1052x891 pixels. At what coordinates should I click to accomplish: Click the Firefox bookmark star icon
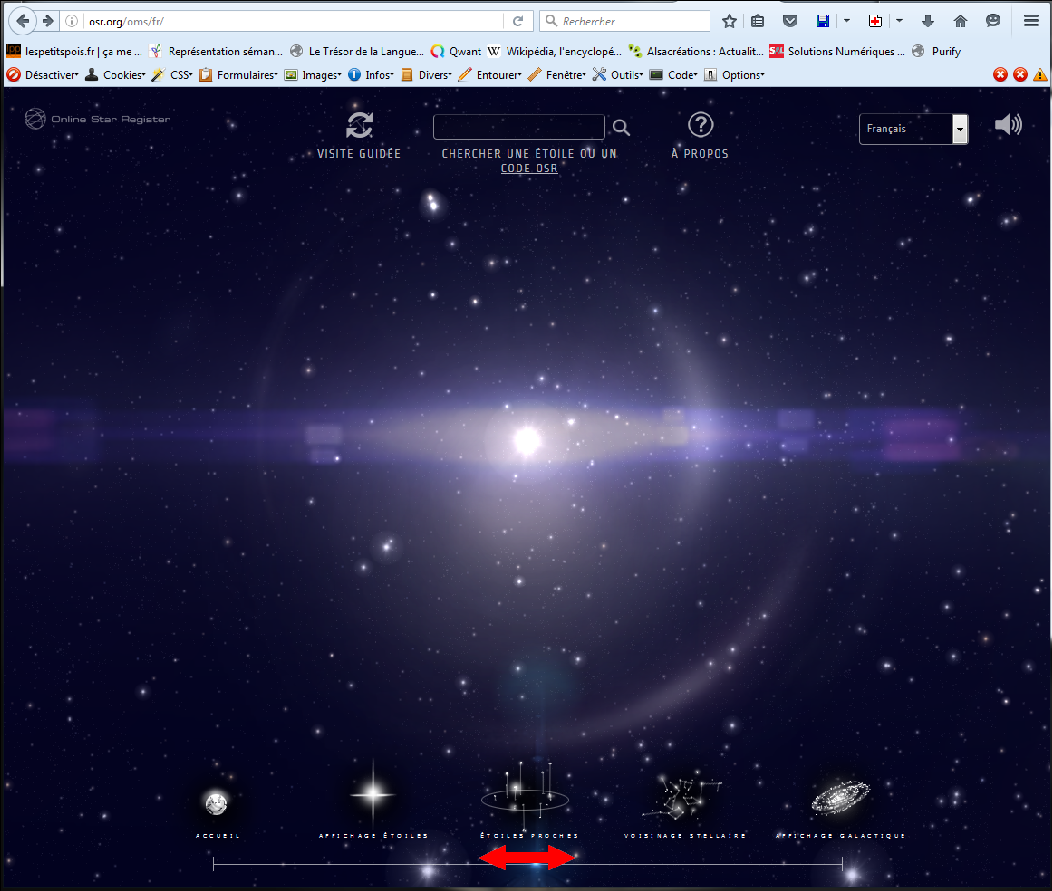coord(729,21)
